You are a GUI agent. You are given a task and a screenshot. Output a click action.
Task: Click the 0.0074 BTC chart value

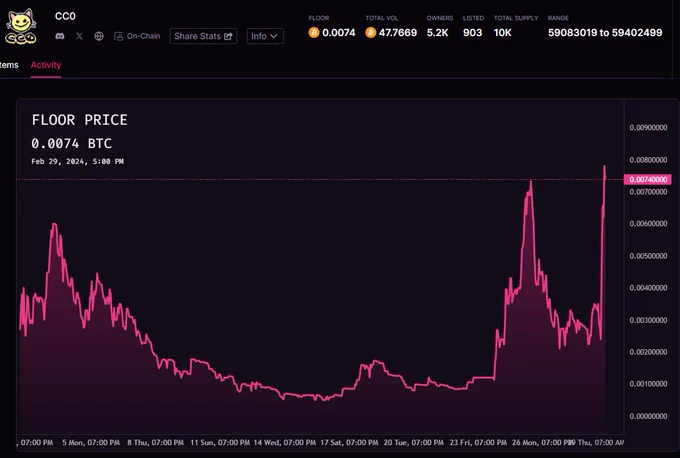pos(72,144)
